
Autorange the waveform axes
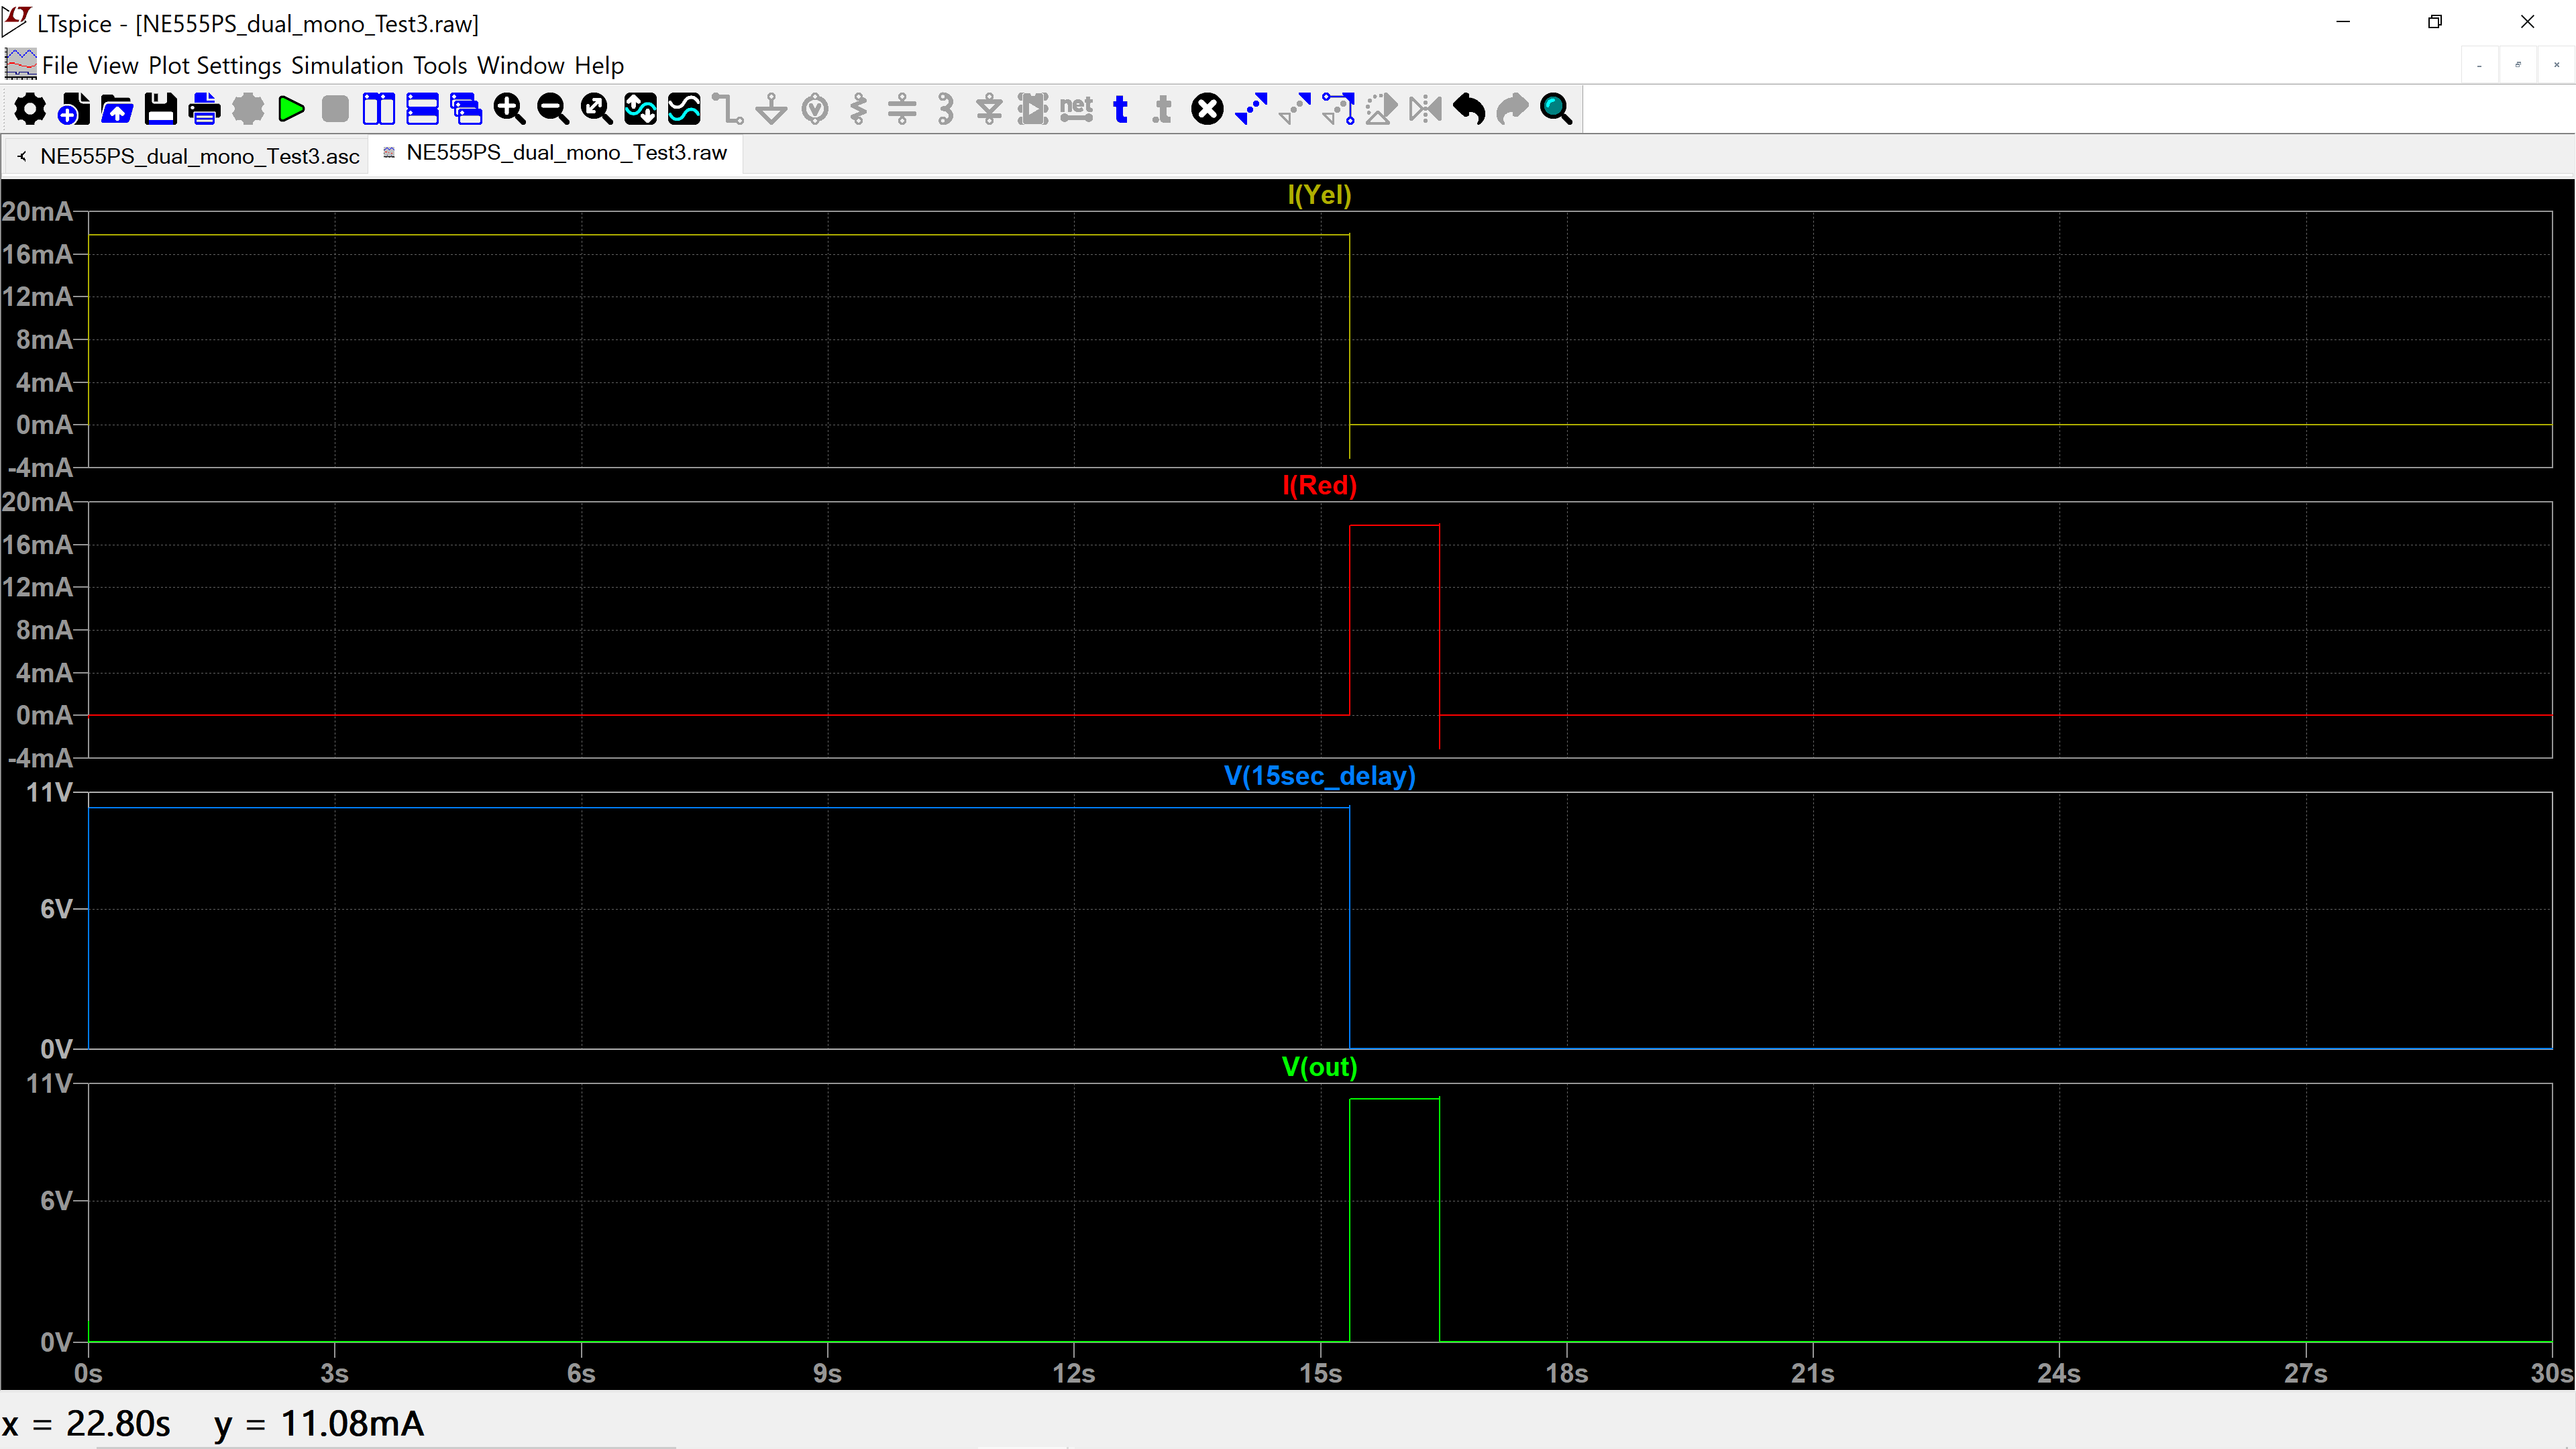pos(640,109)
